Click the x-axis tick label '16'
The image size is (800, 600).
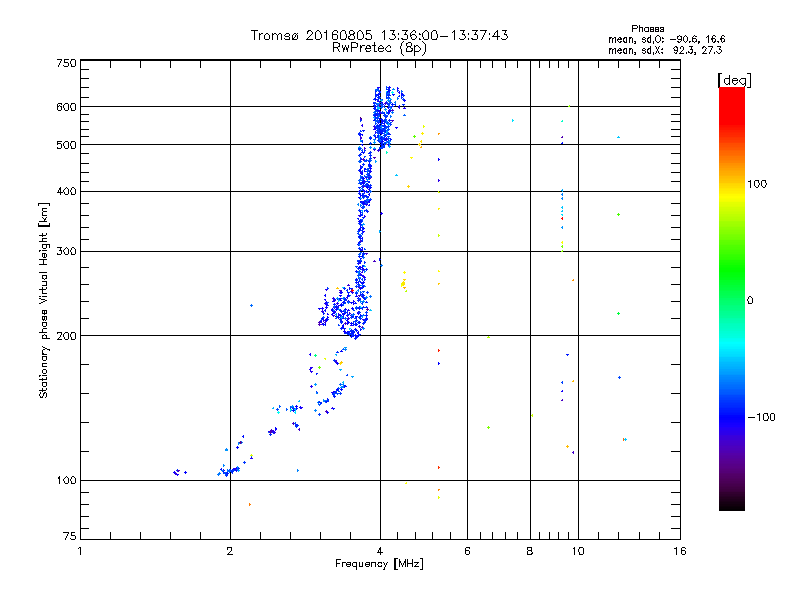point(680,551)
